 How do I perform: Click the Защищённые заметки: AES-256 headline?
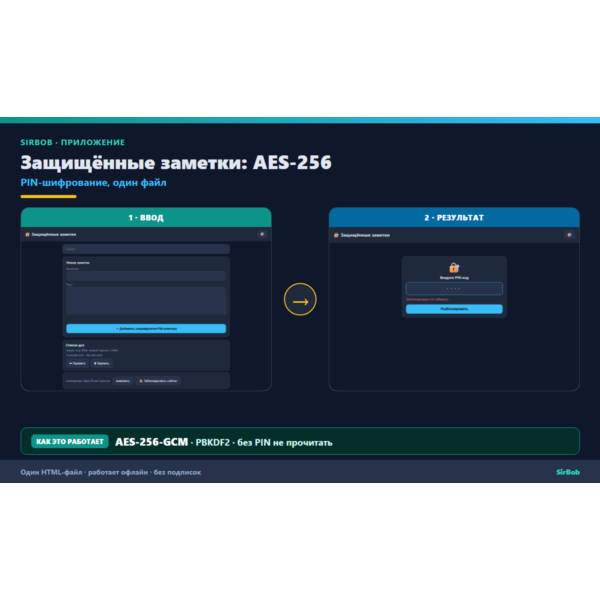[176, 163]
